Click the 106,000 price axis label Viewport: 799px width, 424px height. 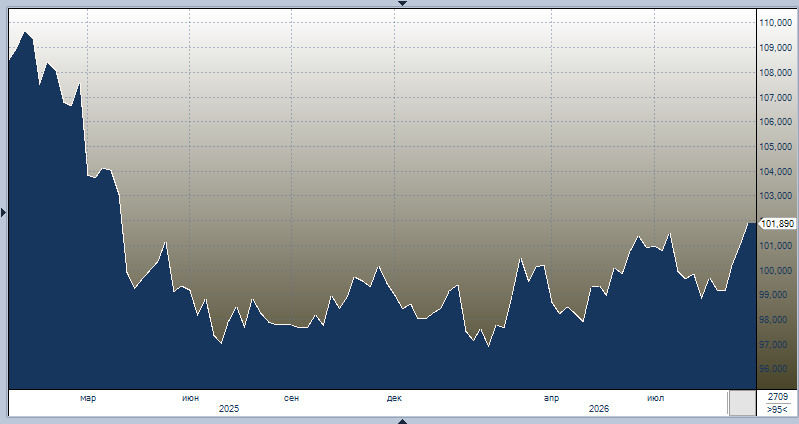tap(776, 122)
